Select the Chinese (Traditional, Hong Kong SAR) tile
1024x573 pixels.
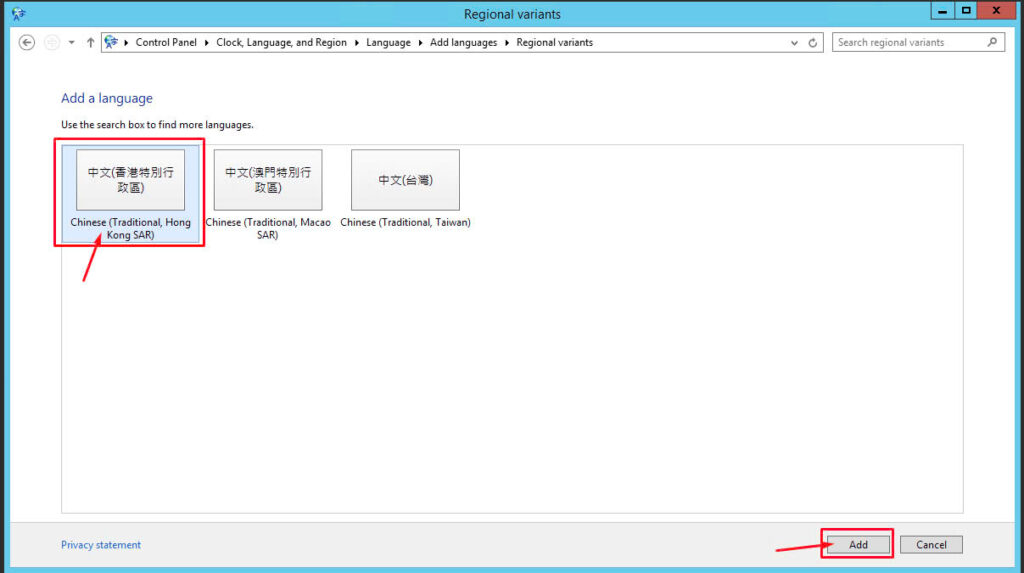(131, 194)
